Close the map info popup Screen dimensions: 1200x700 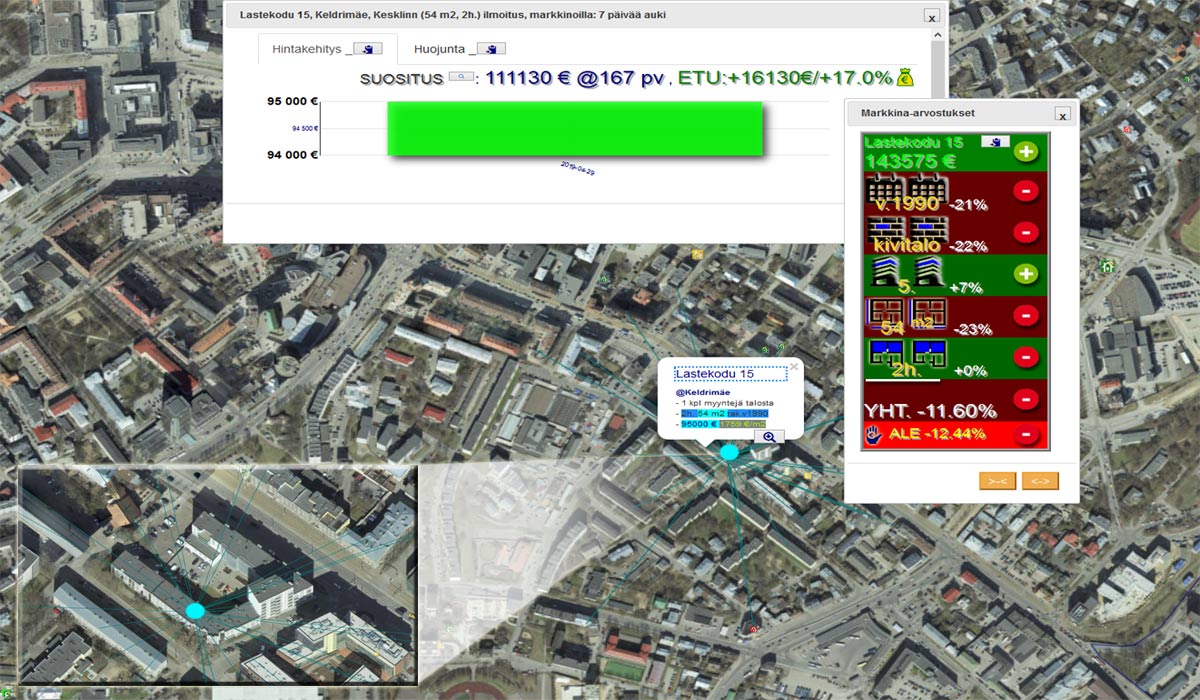794,367
